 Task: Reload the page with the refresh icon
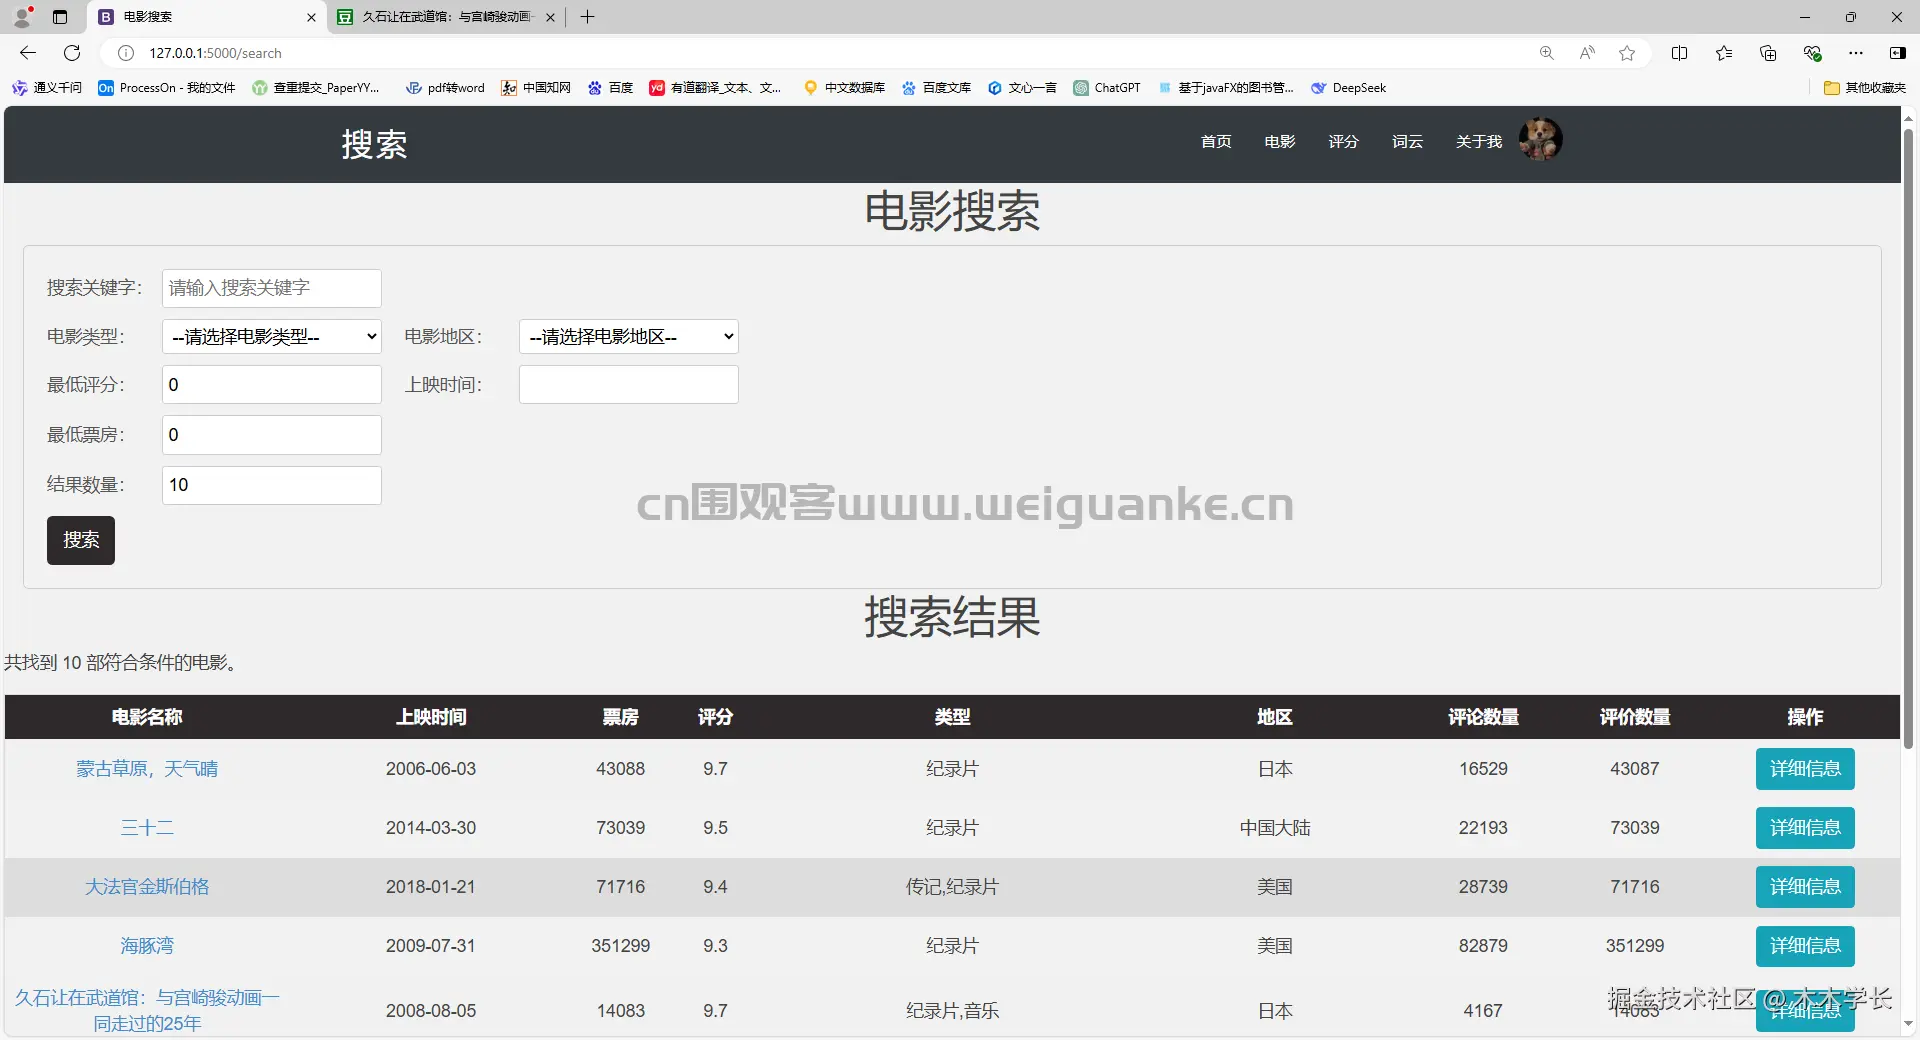pos(72,53)
